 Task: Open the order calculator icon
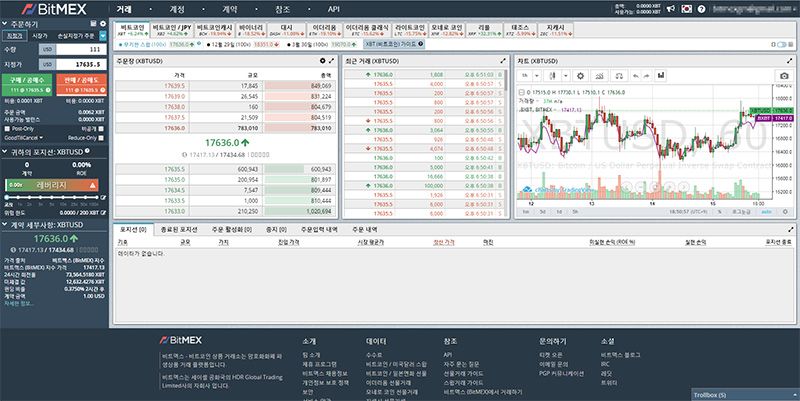pos(93,23)
